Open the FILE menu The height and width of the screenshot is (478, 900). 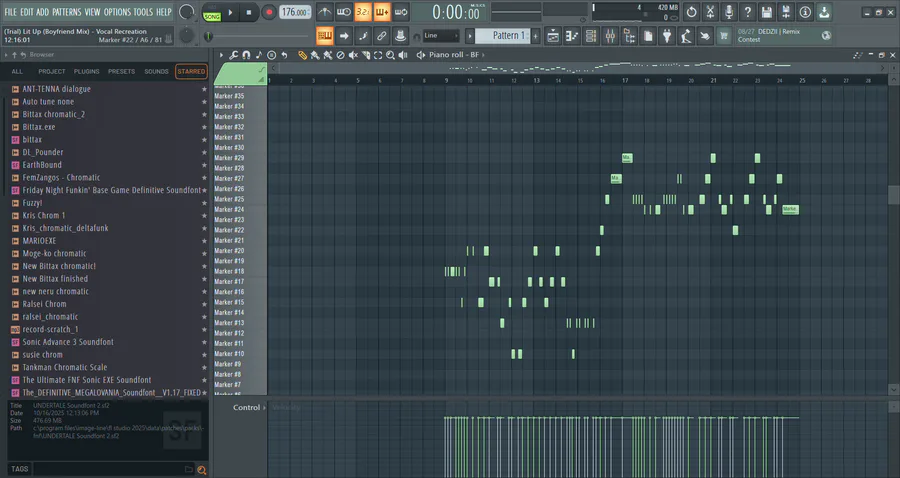click(10, 12)
